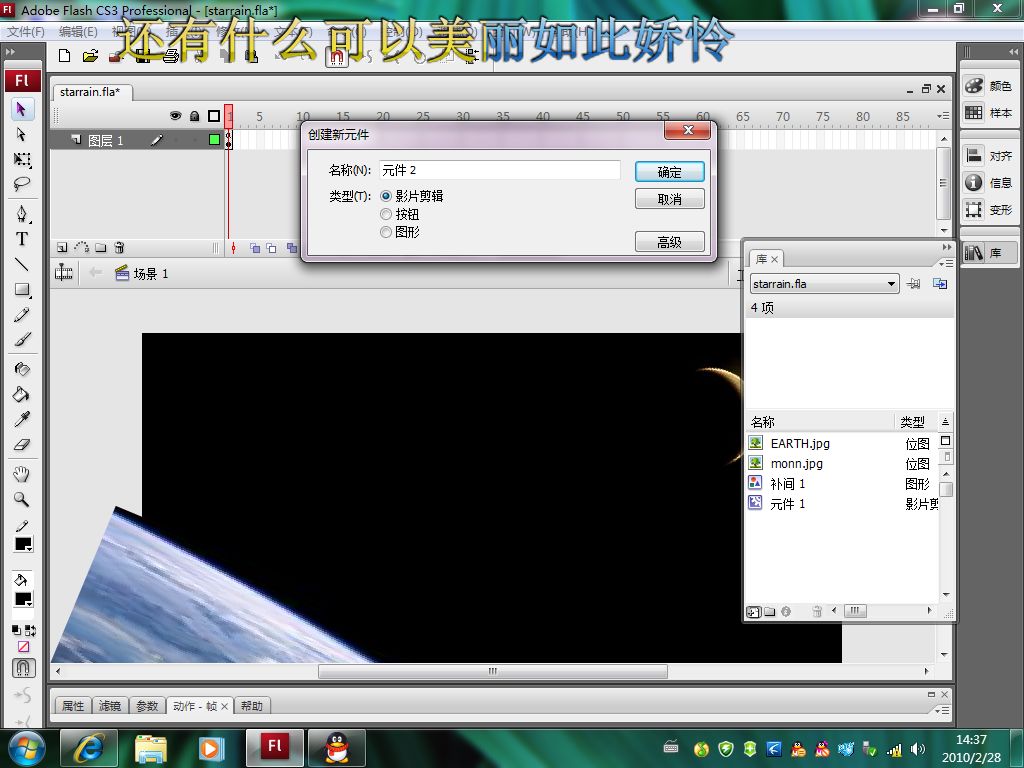Create a new folder in the Library panel

pyautogui.click(x=770, y=612)
